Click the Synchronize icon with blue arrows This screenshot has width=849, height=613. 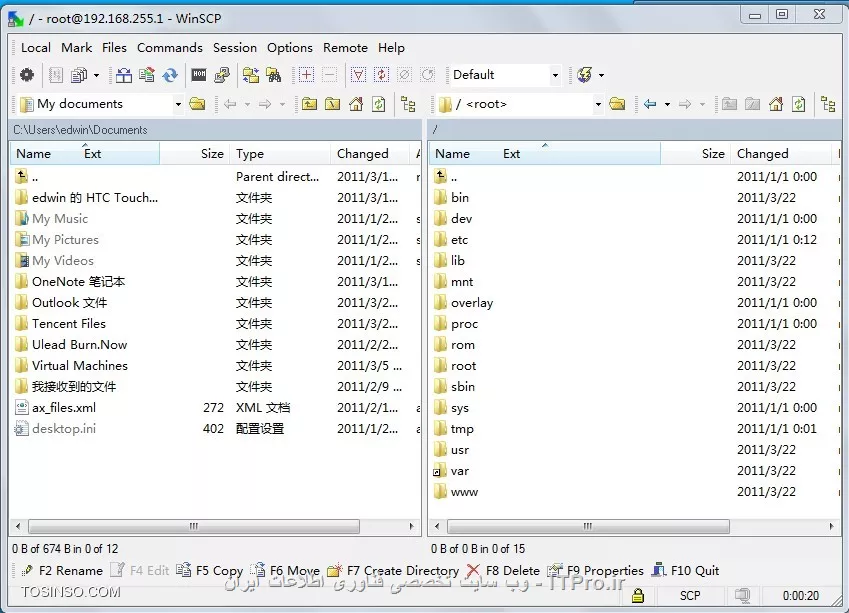point(170,75)
